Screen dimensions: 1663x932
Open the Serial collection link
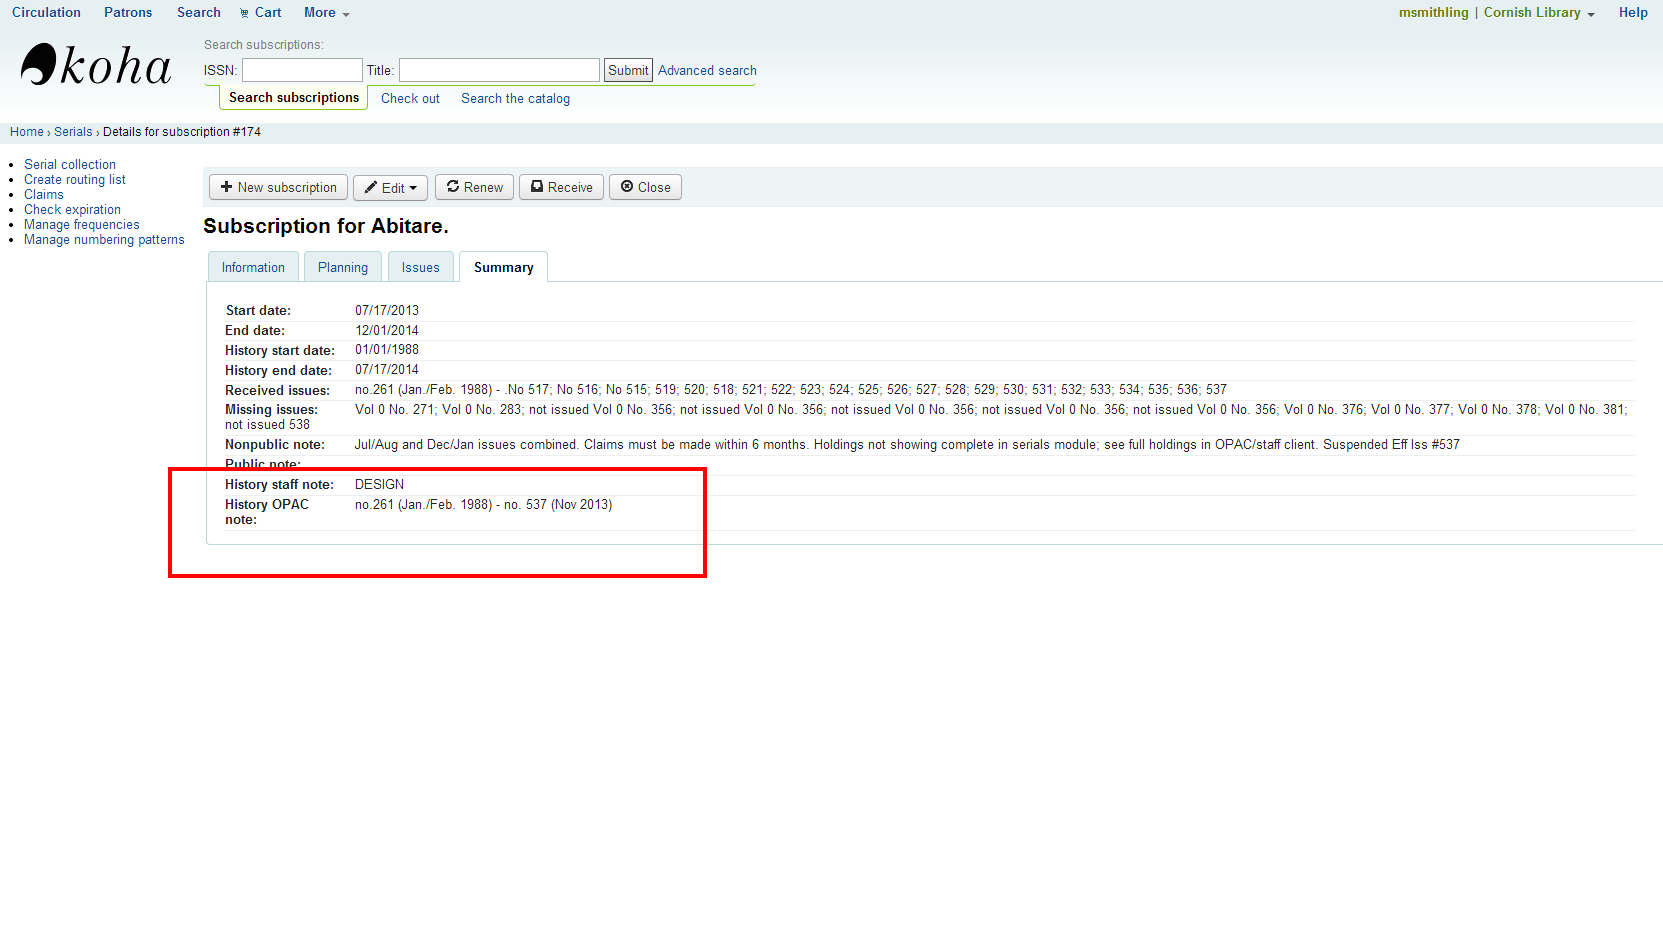pyautogui.click(x=70, y=165)
